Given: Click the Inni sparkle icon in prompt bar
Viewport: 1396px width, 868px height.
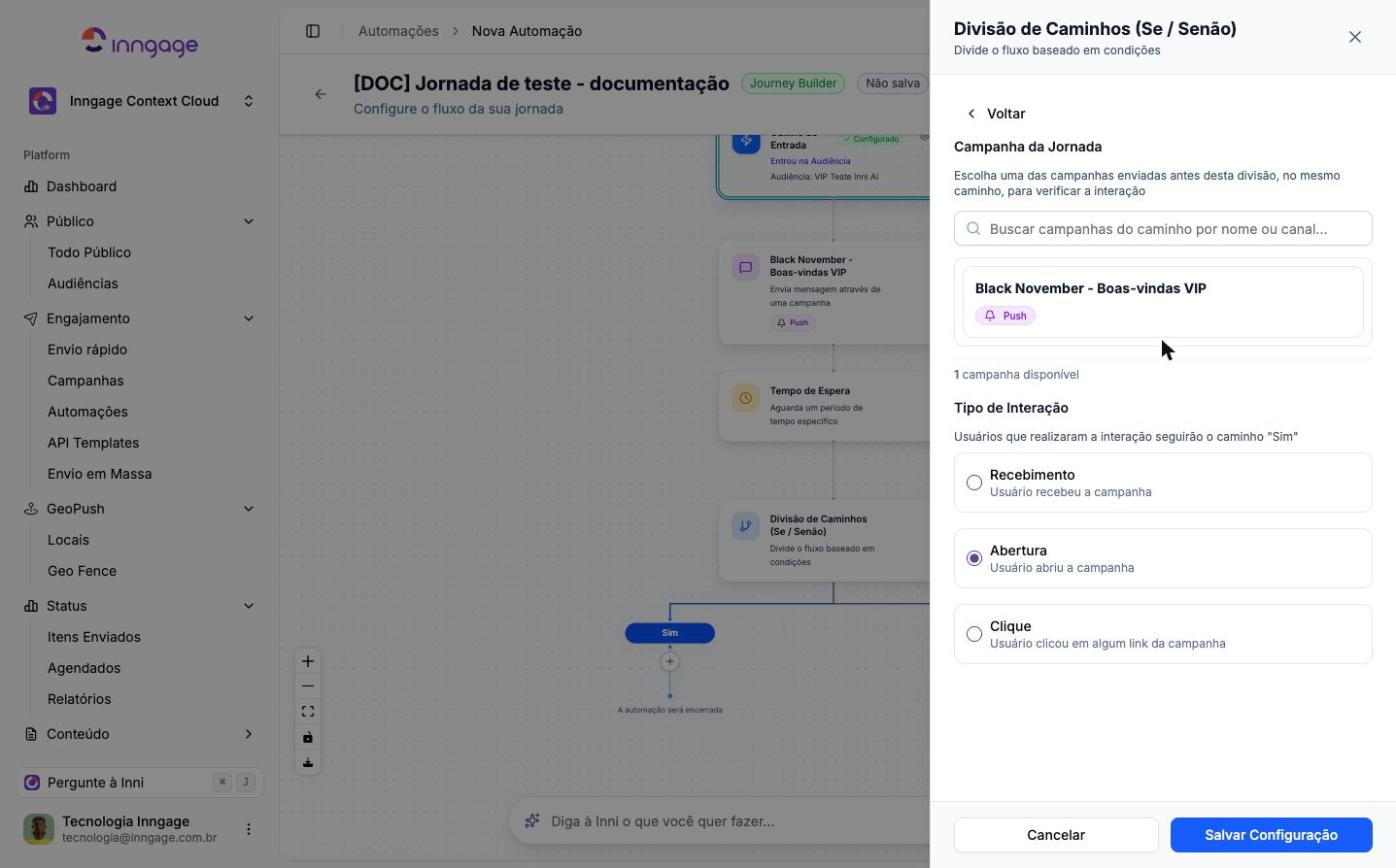Looking at the screenshot, I should click(533, 821).
